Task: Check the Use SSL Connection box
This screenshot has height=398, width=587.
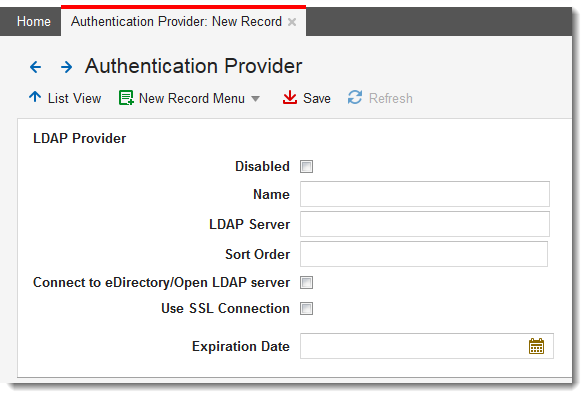Action: click(x=306, y=309)
